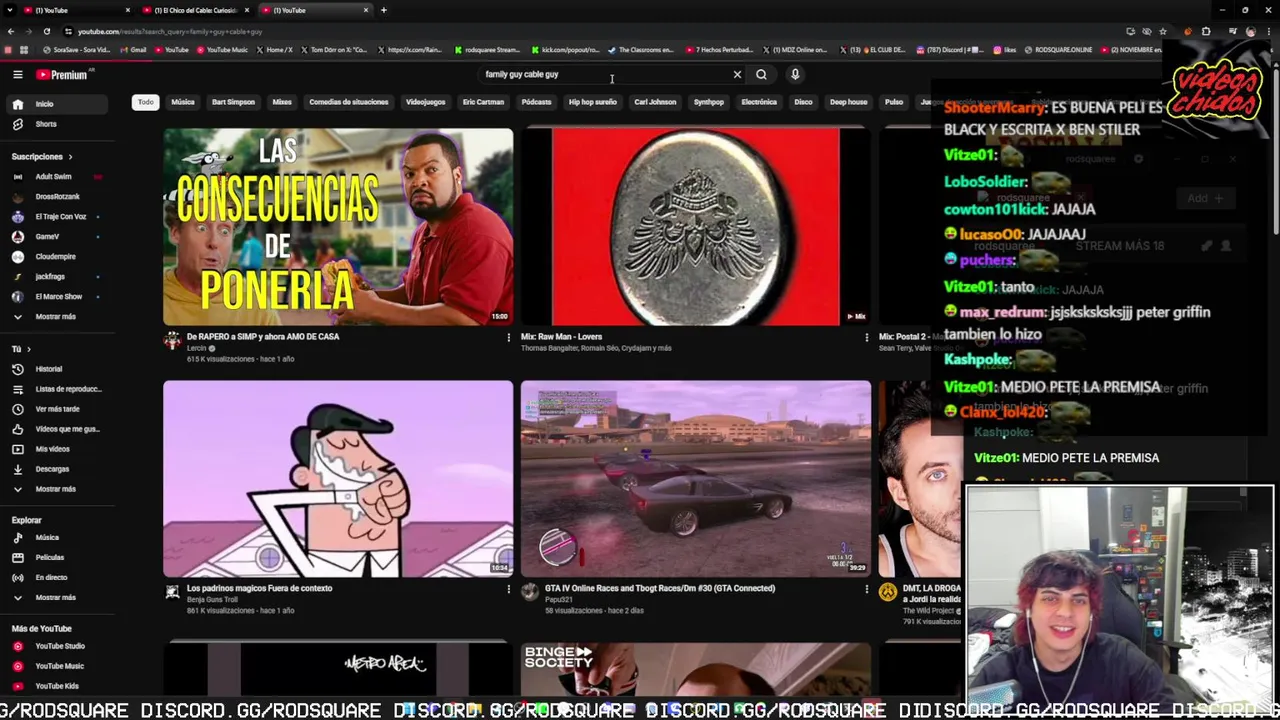Viewport: 1280px width, 720px height.
Task: Open Descargas in the sidebar
Action: [x=58, y=469]
